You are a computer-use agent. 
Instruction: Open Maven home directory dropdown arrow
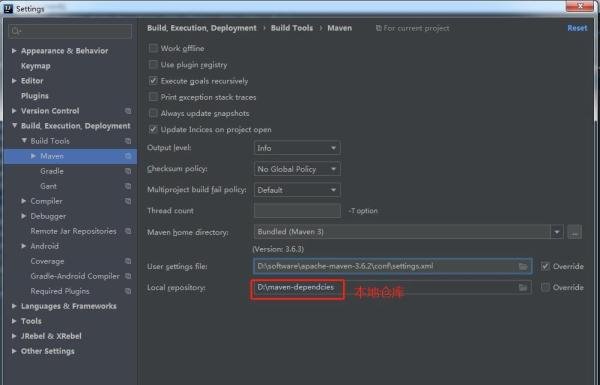(x=557, y=232)
